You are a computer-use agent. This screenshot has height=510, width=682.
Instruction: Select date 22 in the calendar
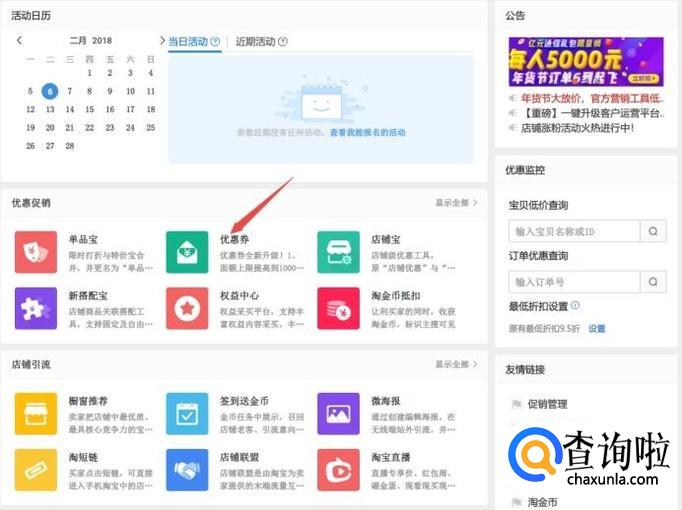(x=90, y=128)
